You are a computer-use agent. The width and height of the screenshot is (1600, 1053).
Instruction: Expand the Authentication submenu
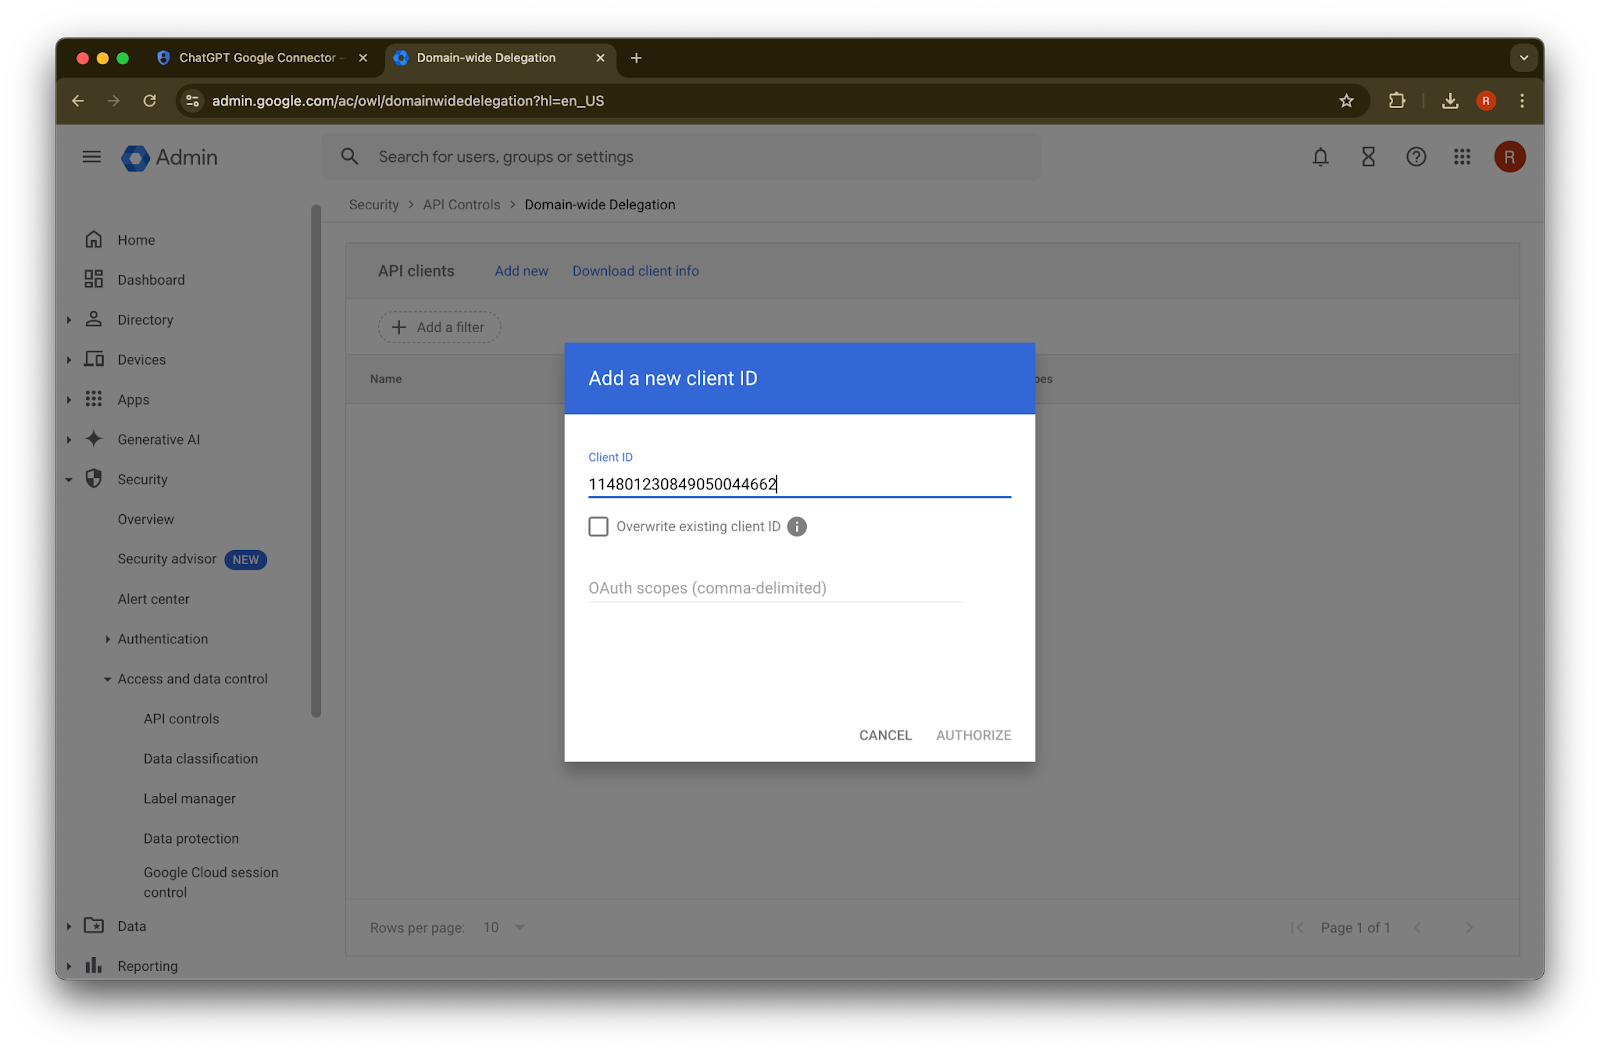tap(108, 639)
